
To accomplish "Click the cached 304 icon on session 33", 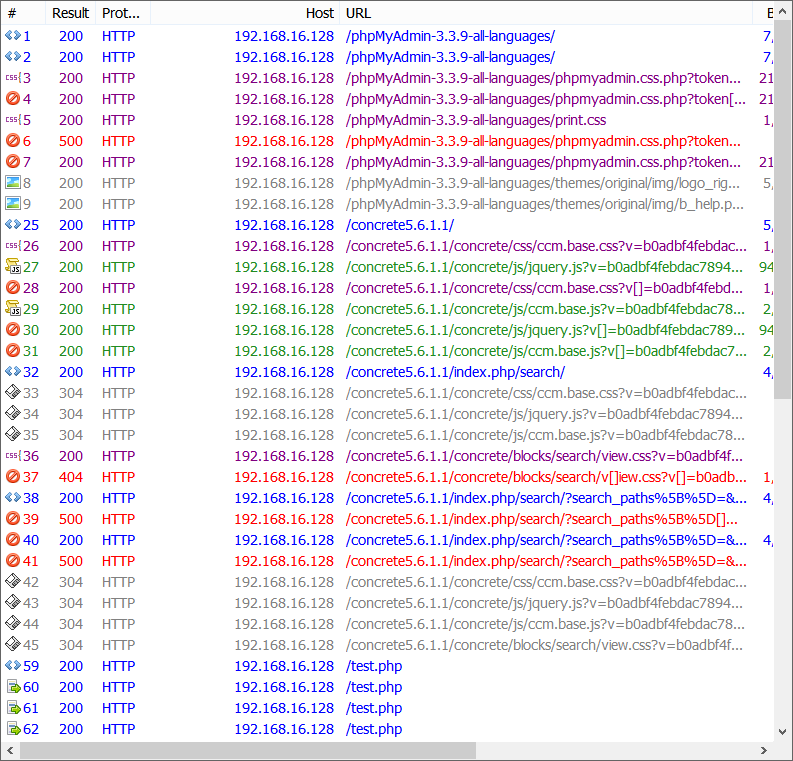I will pos(12,393).
